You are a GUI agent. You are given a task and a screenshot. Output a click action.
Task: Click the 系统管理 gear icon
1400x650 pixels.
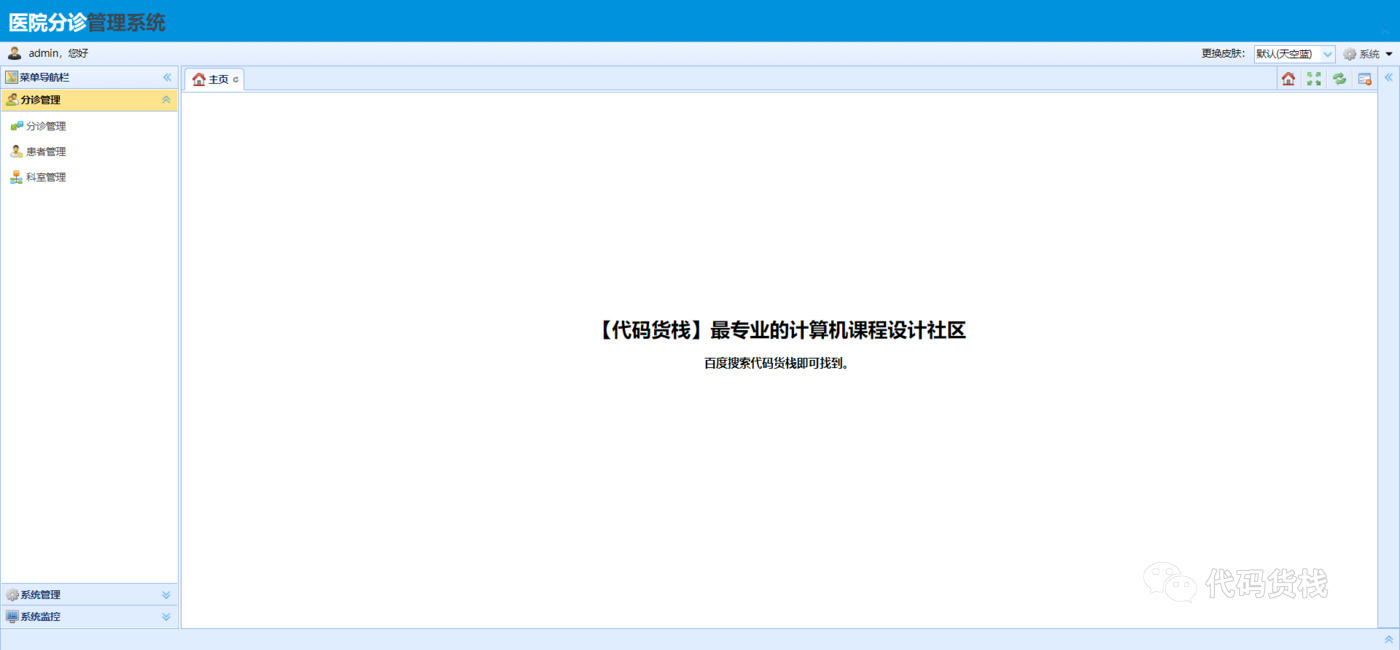[12, 595]
